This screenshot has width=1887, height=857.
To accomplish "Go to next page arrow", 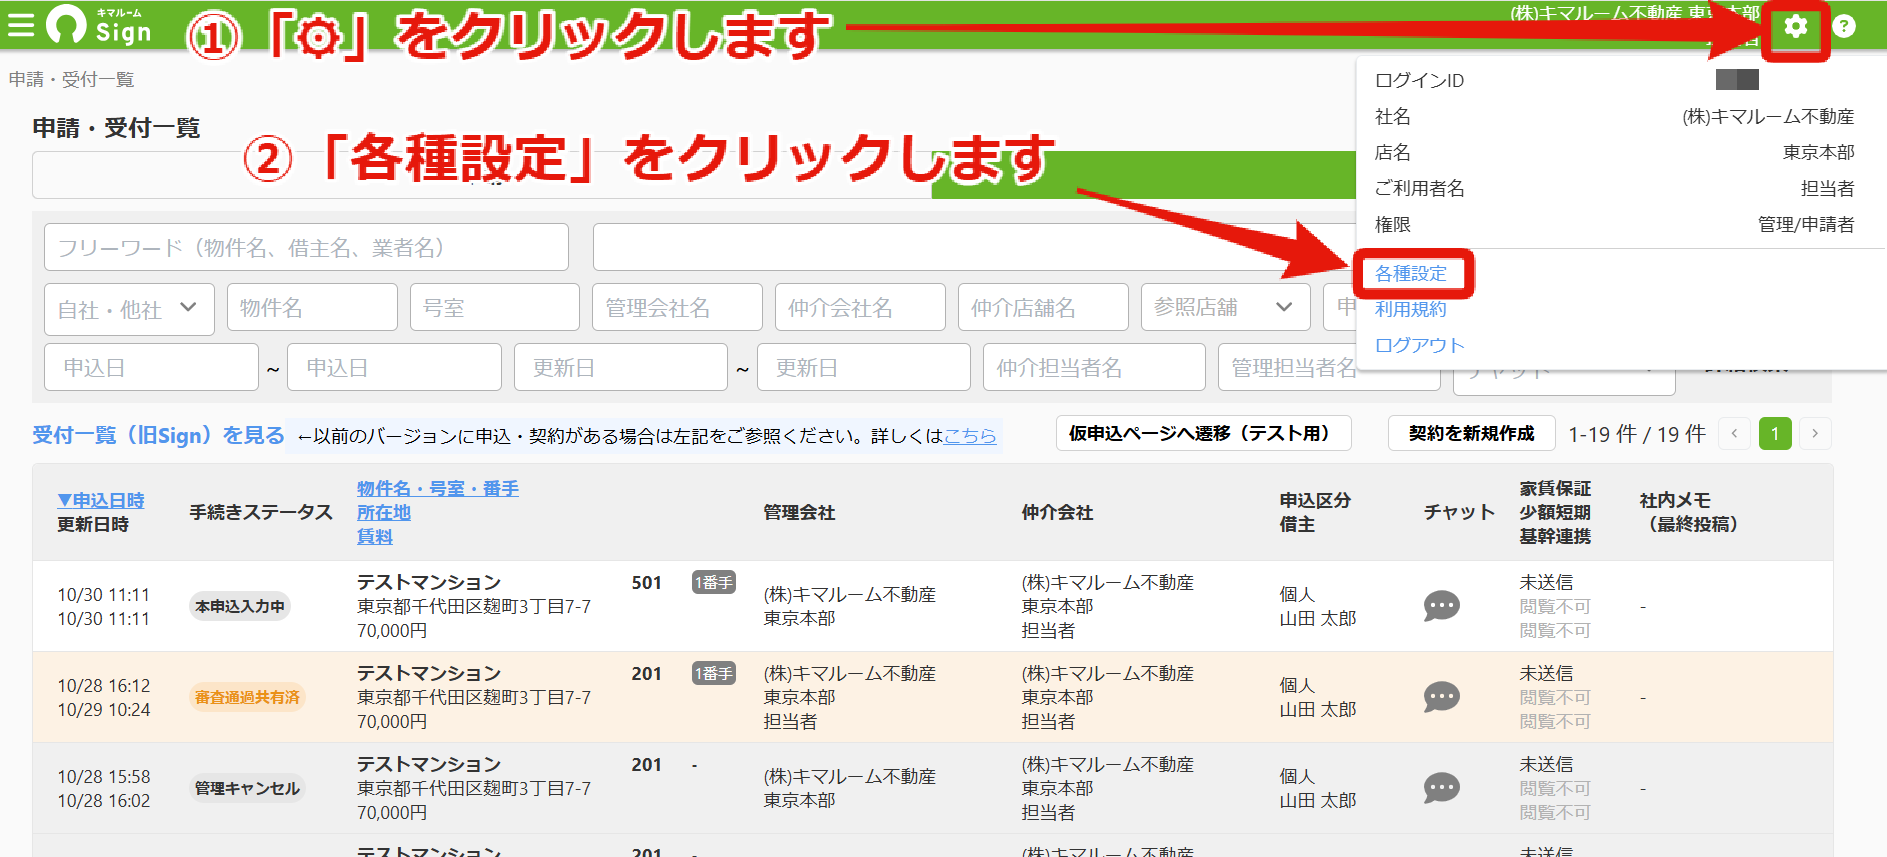I will (x=1815, y=433).
